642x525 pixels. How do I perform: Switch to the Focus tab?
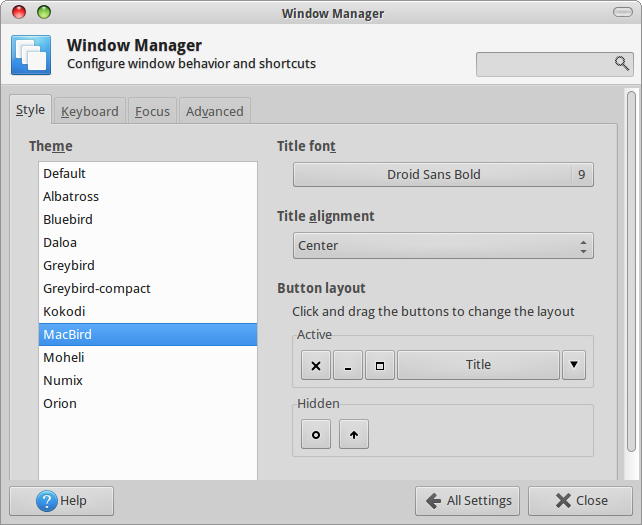152,111
